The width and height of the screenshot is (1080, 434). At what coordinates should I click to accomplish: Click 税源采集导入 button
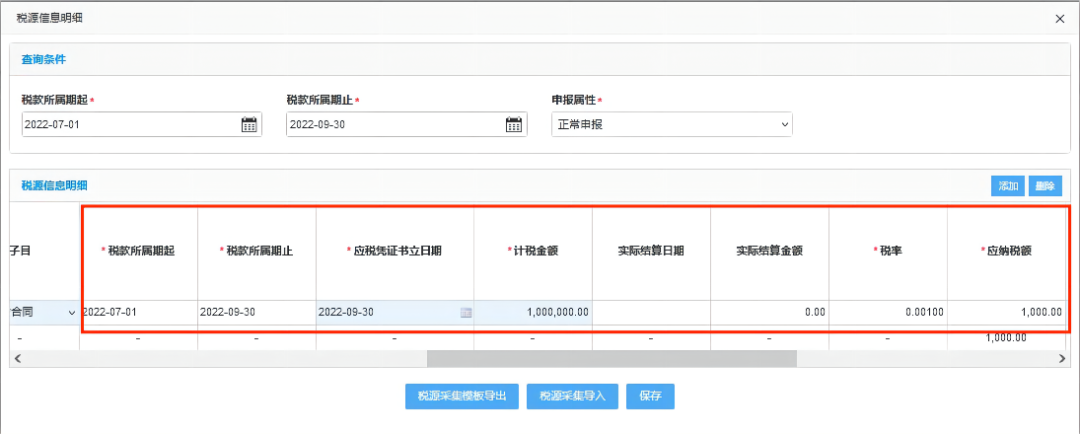point(572,396)
